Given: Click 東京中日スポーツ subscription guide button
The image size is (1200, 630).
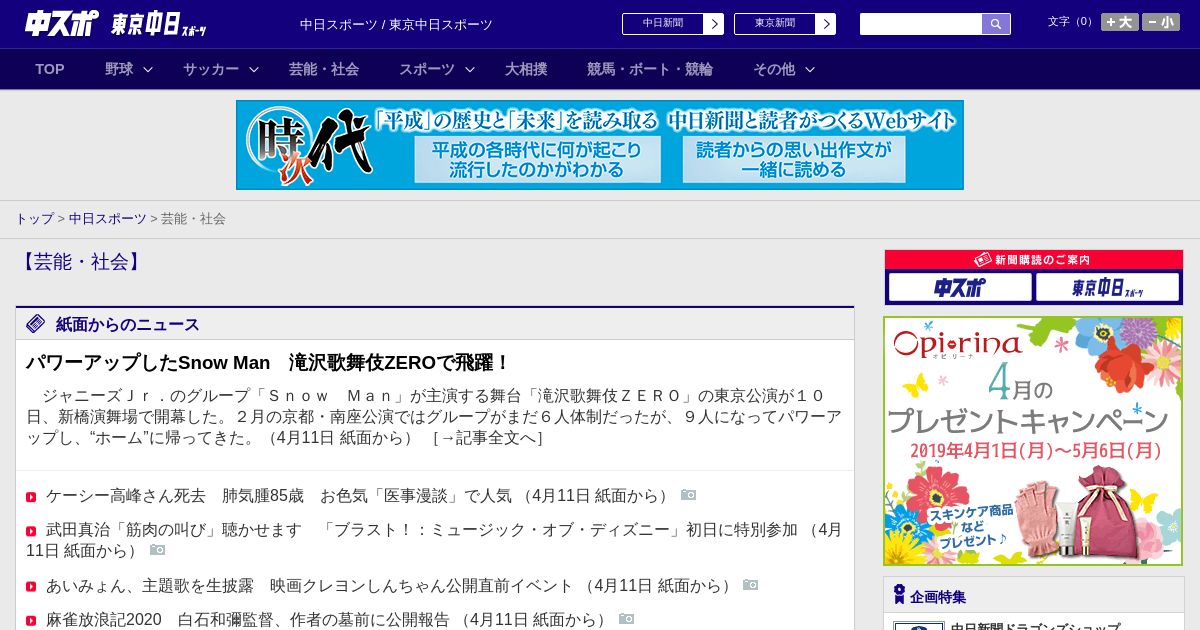Looking at the screenshot, I should tap(1107, 288).
